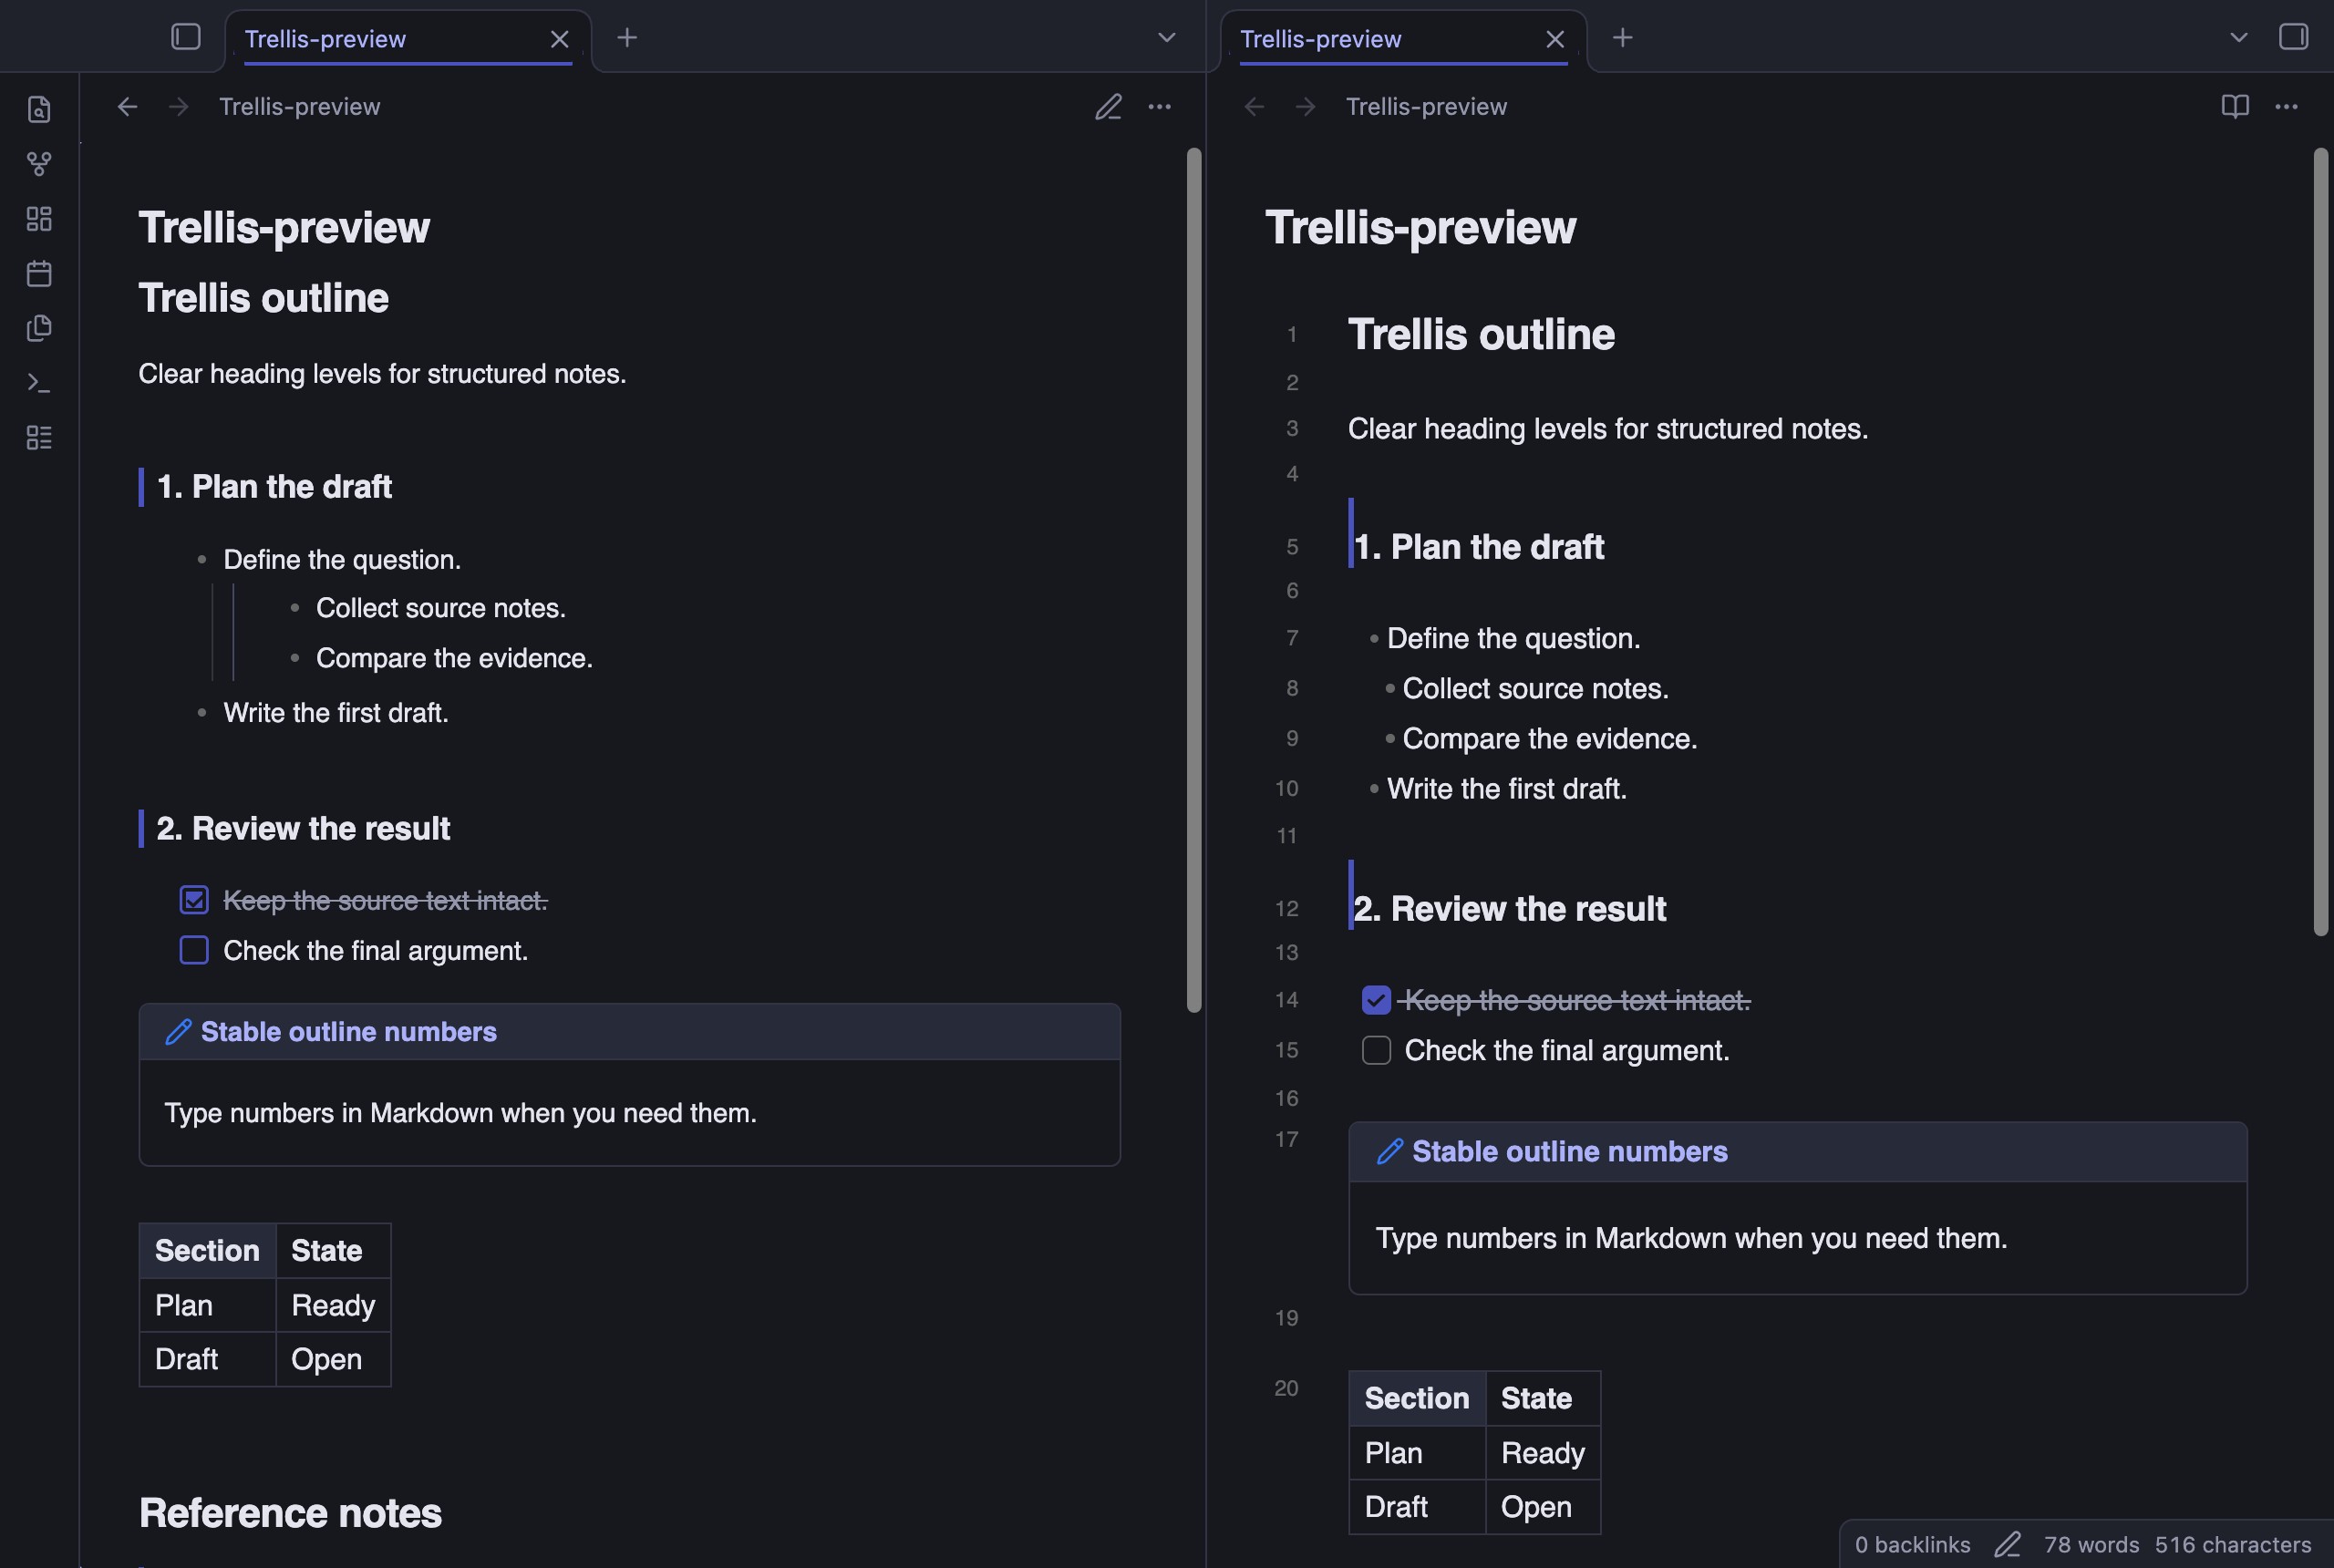
Task: Click 'Reference notes' heading in left pane
Action: (290, 1513)
